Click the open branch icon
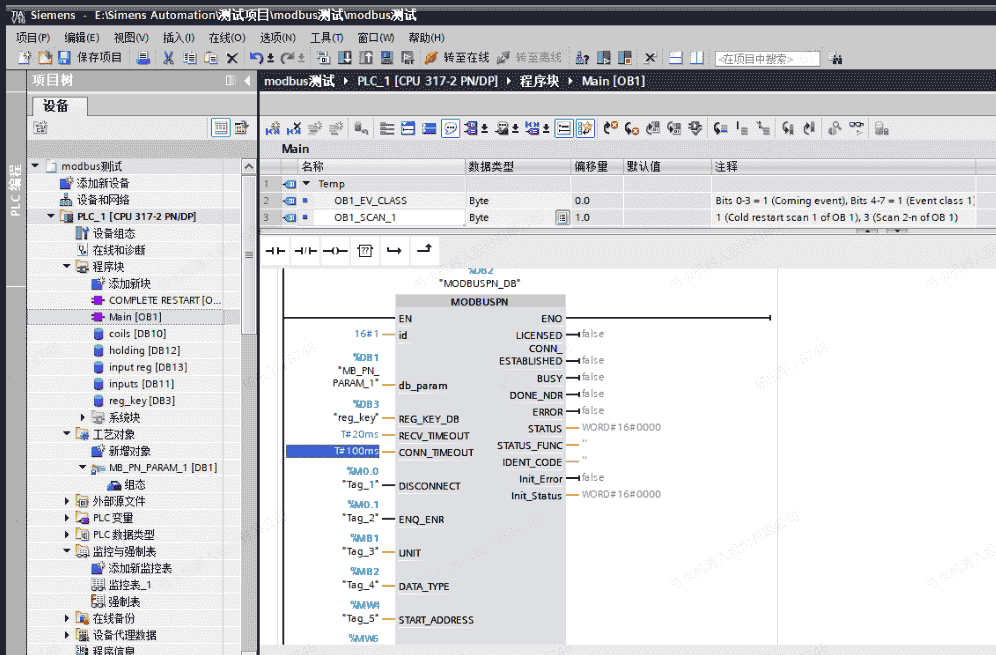 pos(394,249)
